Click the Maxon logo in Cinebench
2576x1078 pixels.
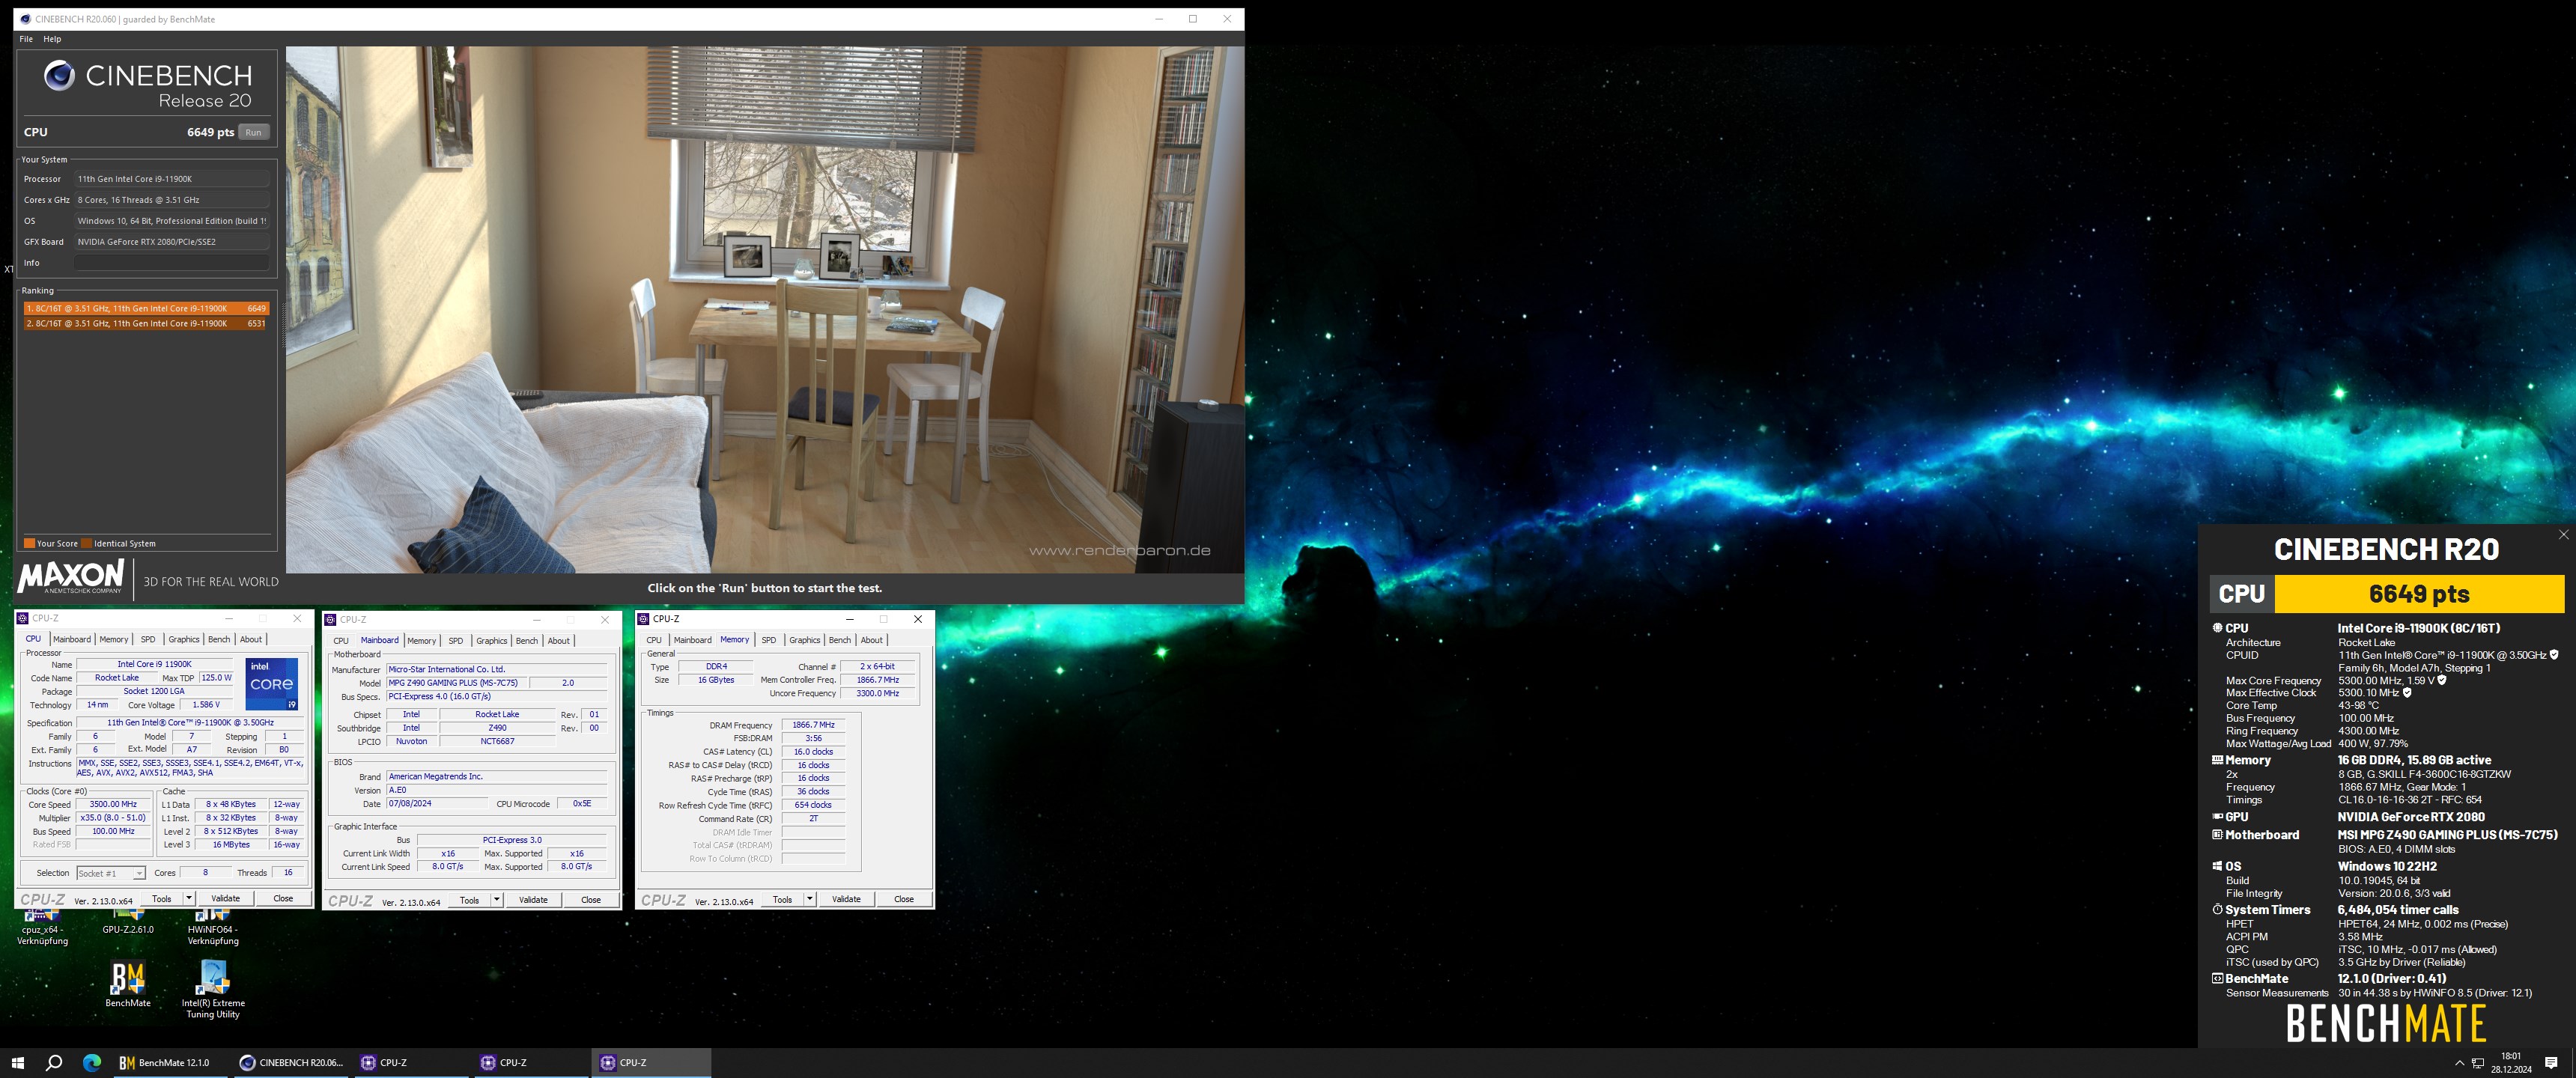click(x=71, y=577)
